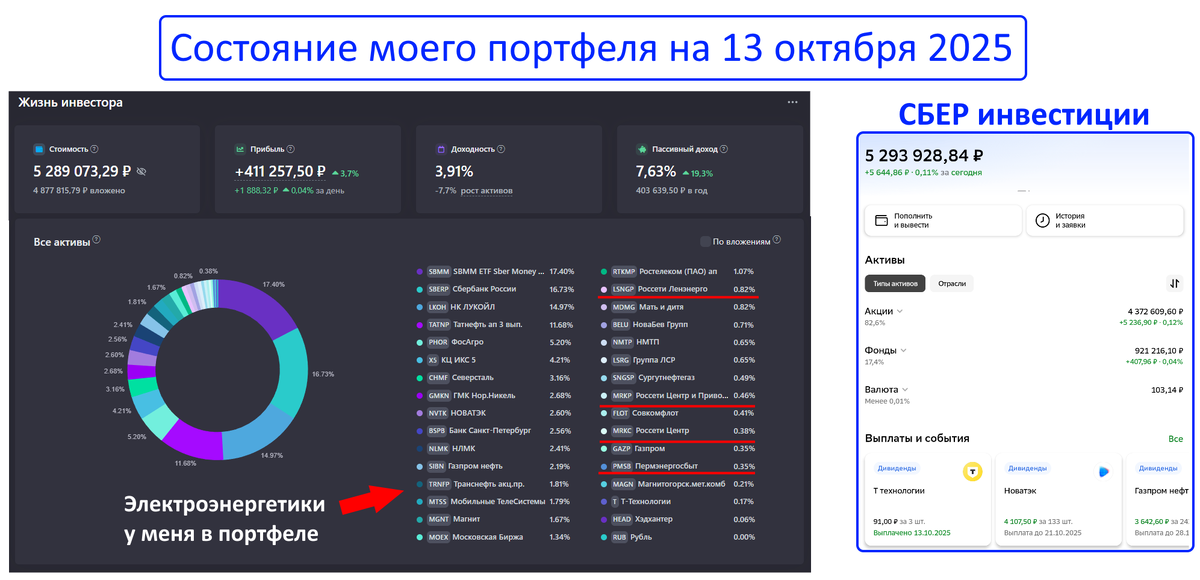Select the SBMM ticker badge
The image size is (1200, 580).
438,271
